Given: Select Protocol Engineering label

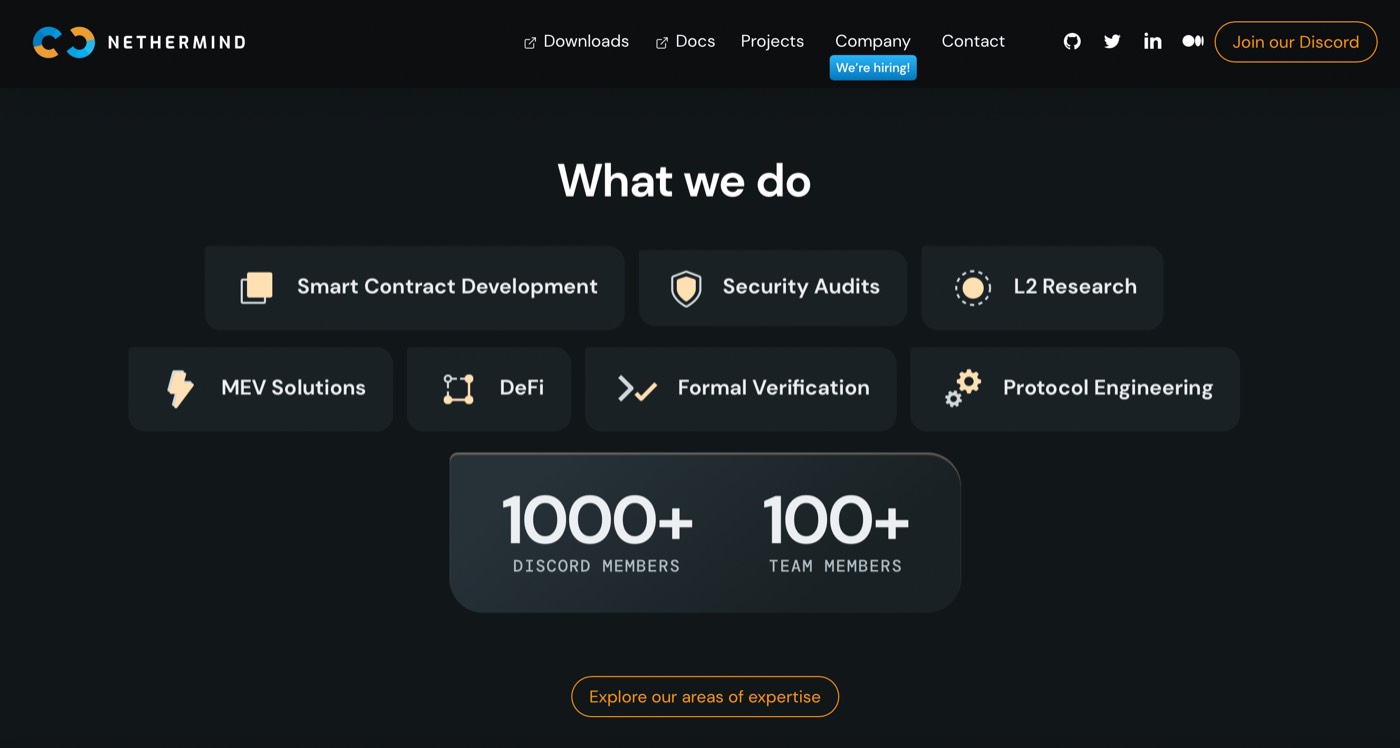Looking at the screenshot, I should coord(1108,388).
